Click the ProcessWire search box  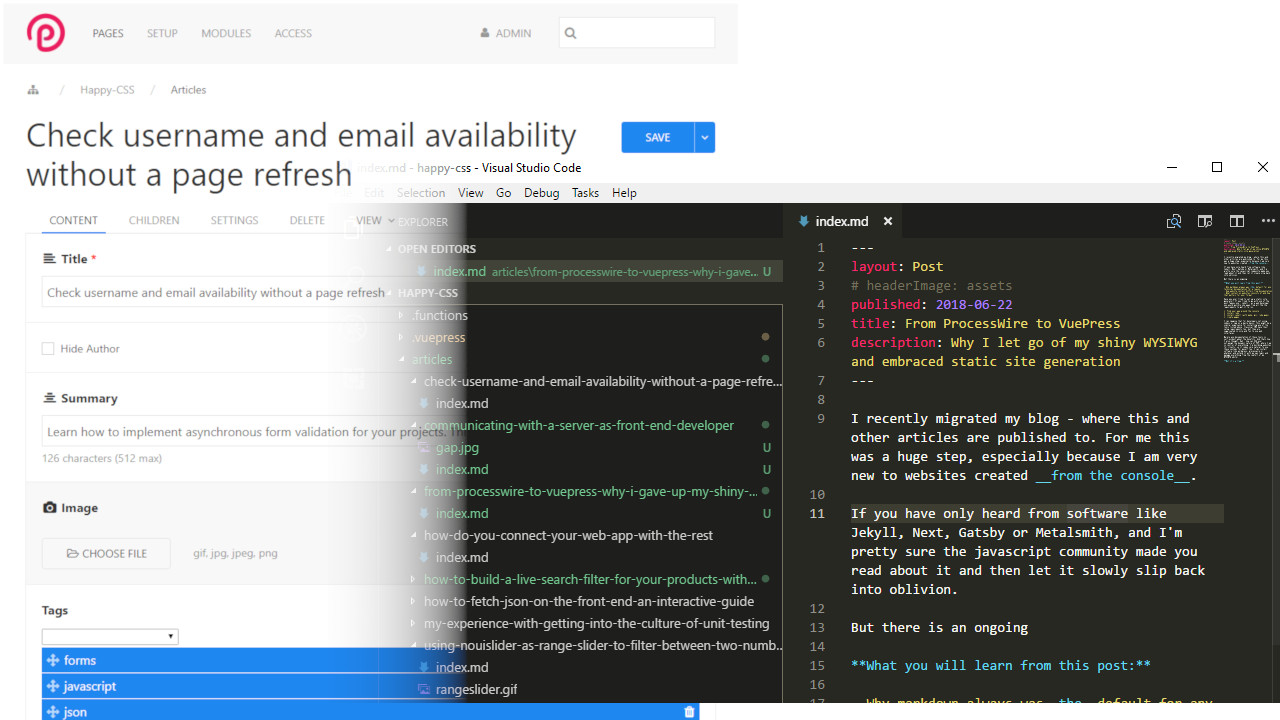tap(637, 33)
